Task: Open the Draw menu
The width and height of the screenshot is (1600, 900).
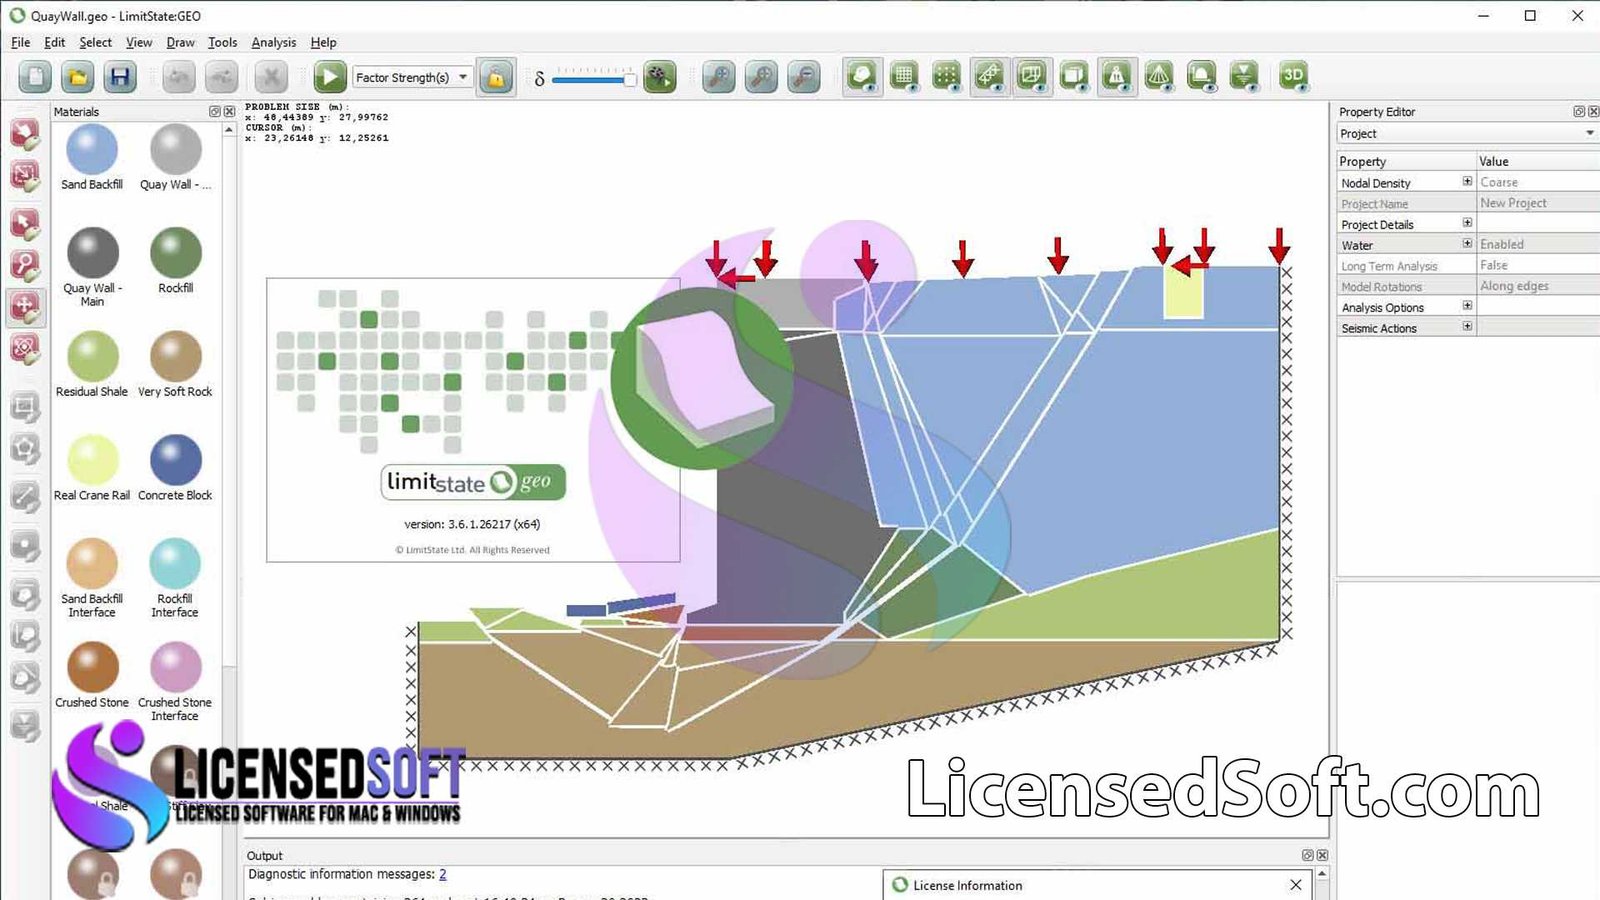Action: point(180,42)
